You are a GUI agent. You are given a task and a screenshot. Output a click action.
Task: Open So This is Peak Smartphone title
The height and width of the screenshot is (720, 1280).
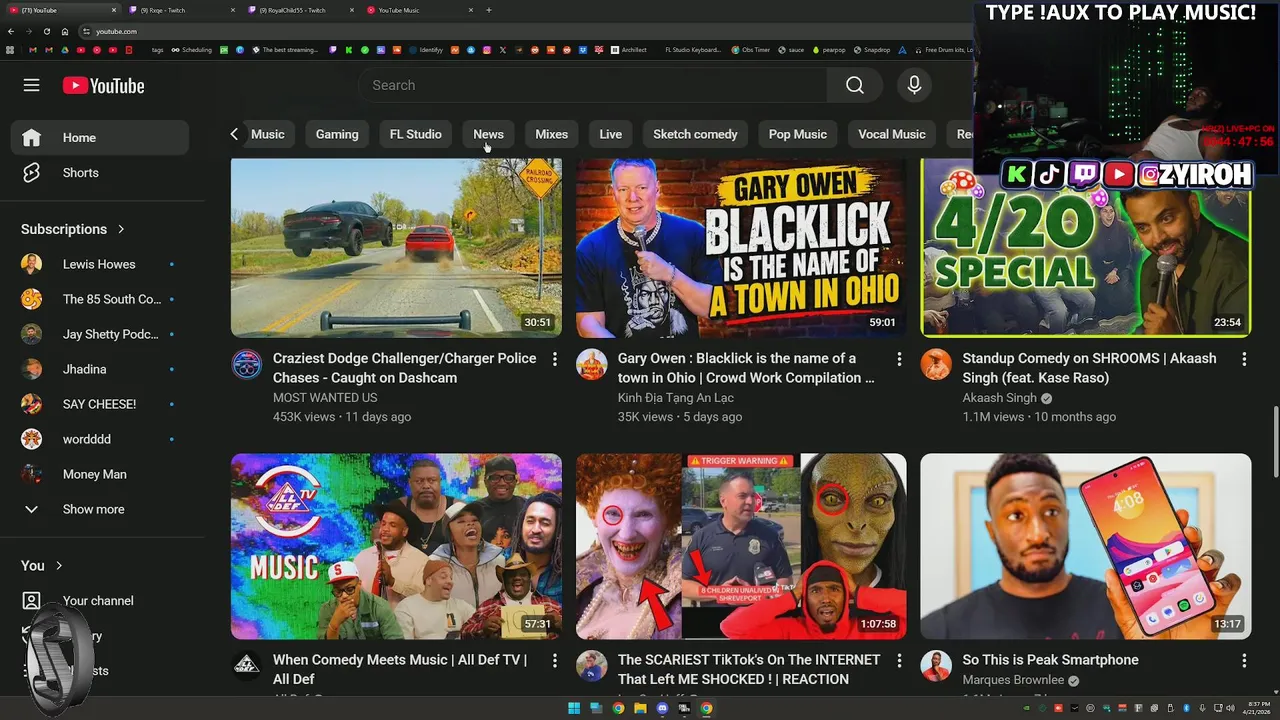coord(1050,660)
